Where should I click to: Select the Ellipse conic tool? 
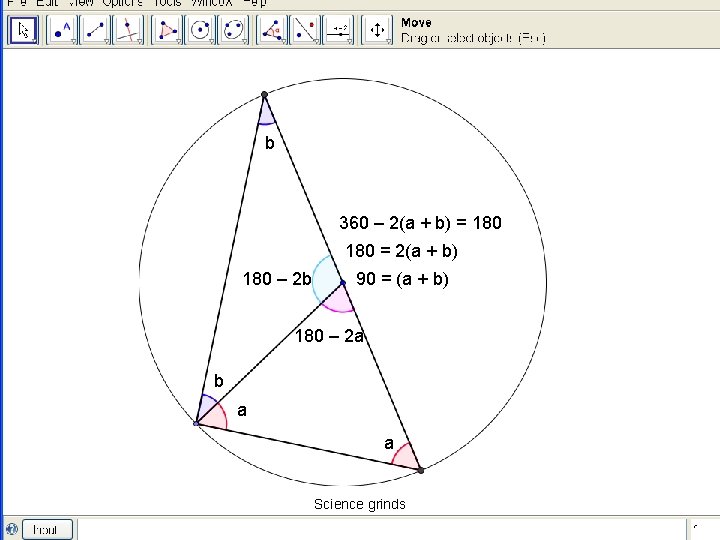pyautogui.click(x=233, y=30)
